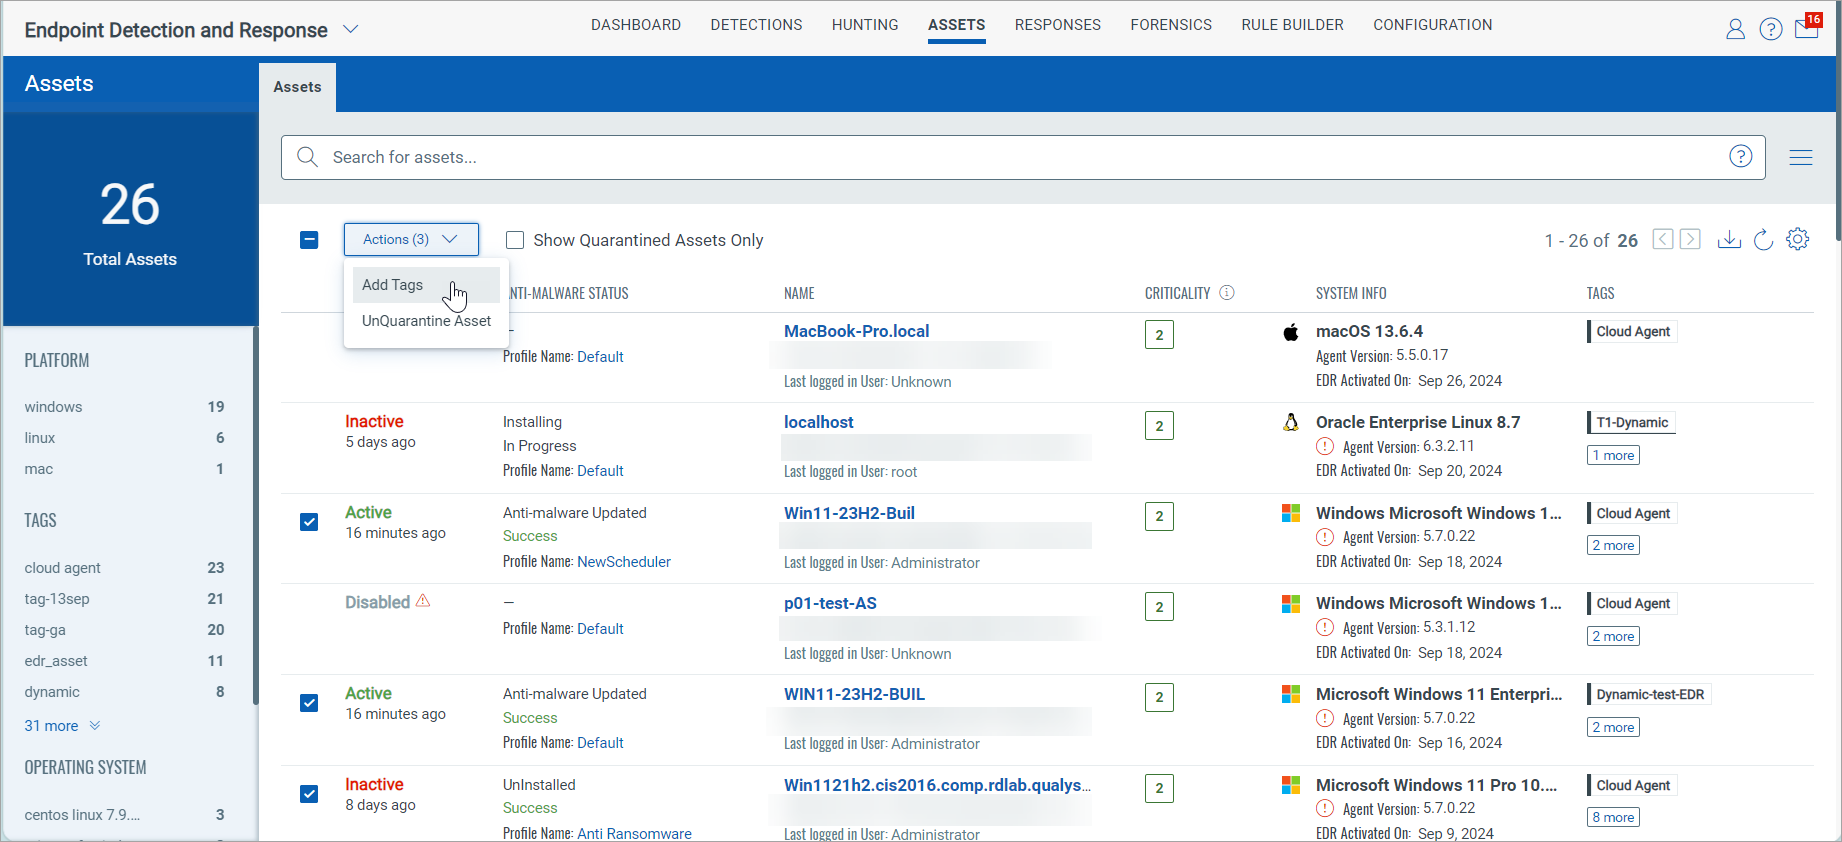The width and height of the screenshot is (1842, 842).
Task: Go to the Dashboard tab
Action: 636,25
